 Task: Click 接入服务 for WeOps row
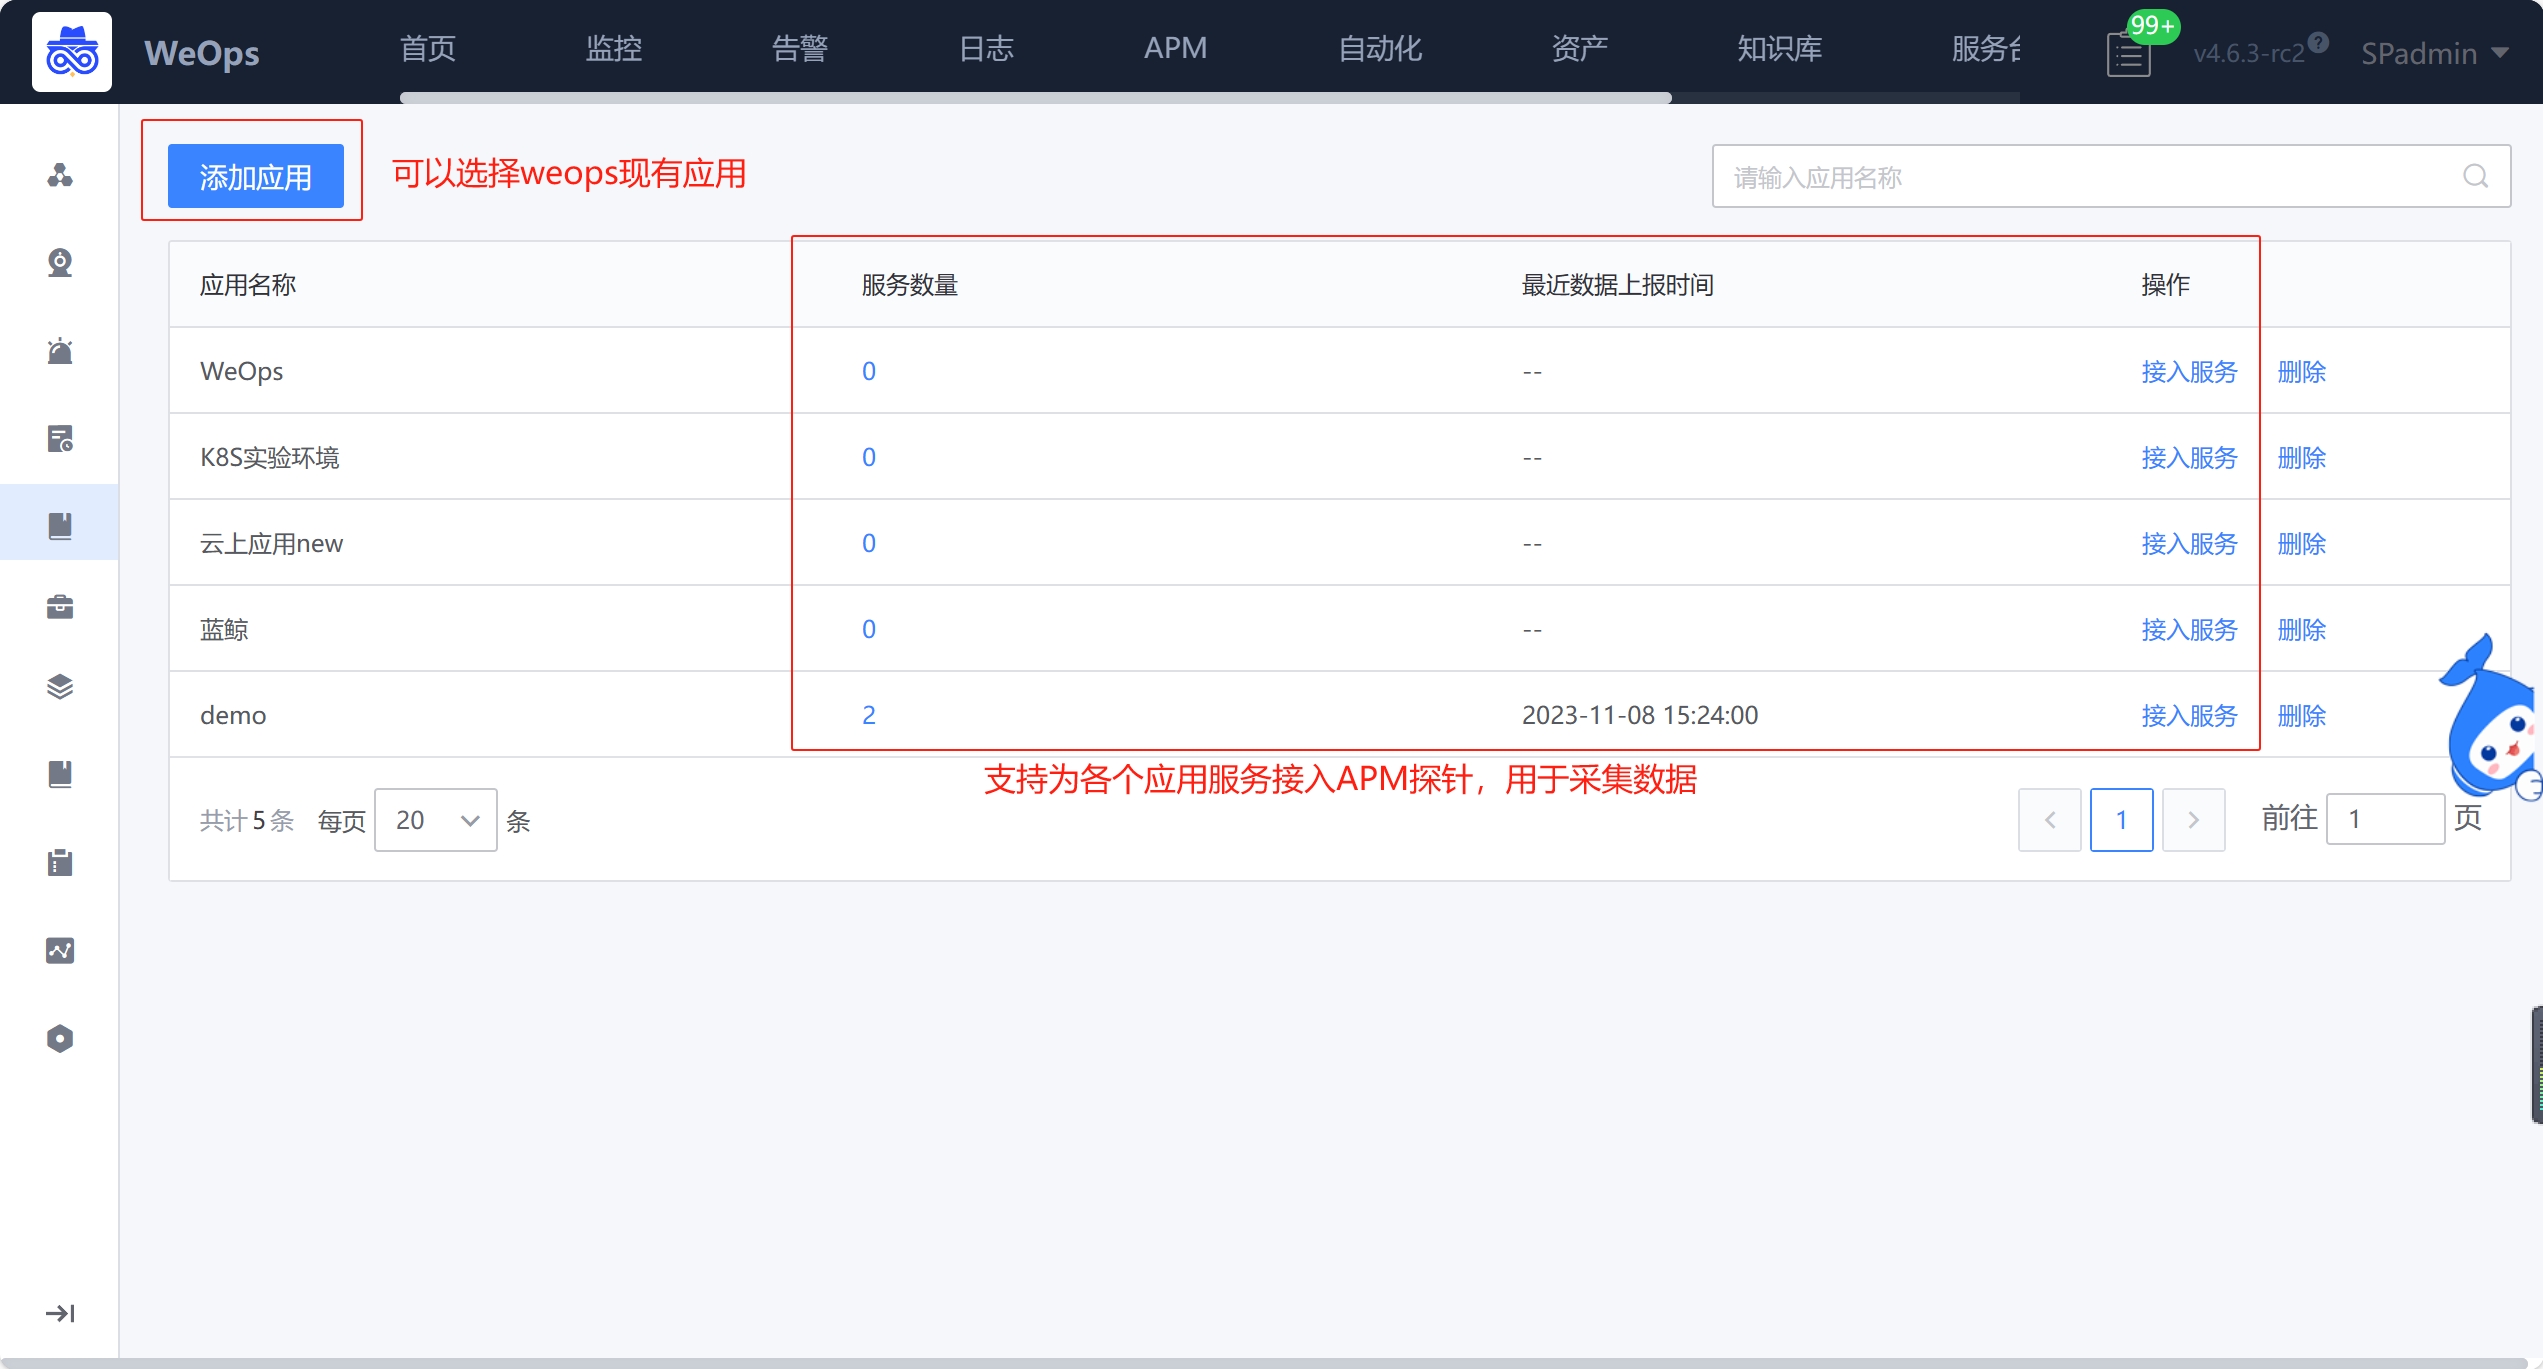2189,371
